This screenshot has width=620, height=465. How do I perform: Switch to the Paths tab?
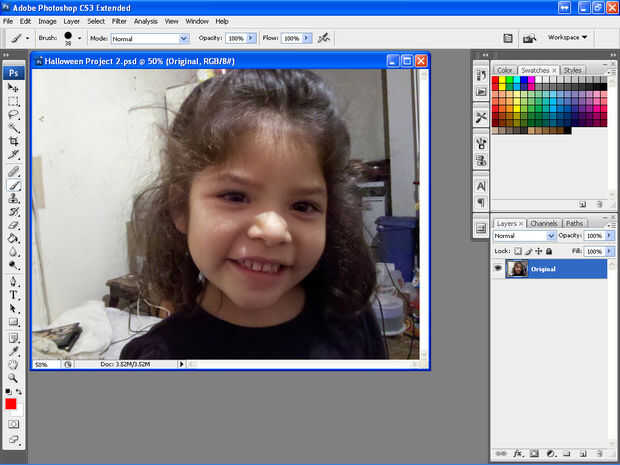[x=575, y=223]
